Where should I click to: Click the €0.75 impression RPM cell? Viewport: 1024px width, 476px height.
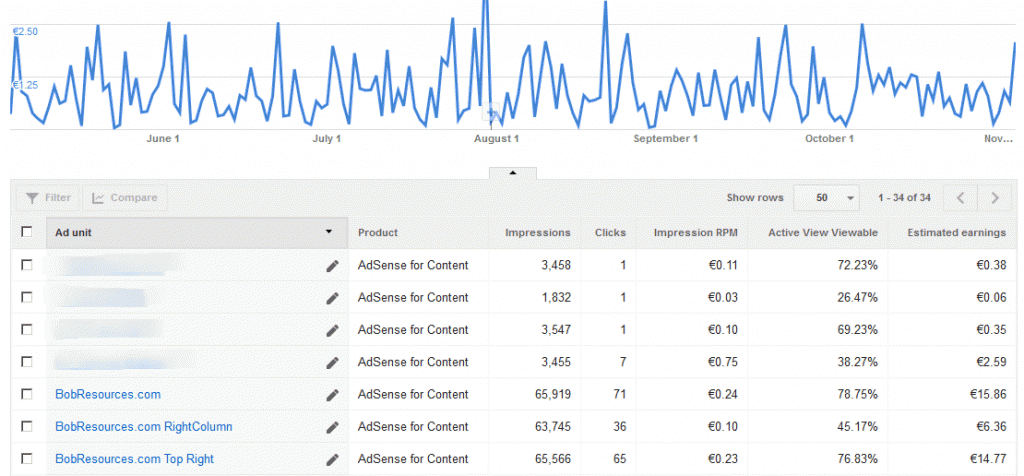click(723, 362)
